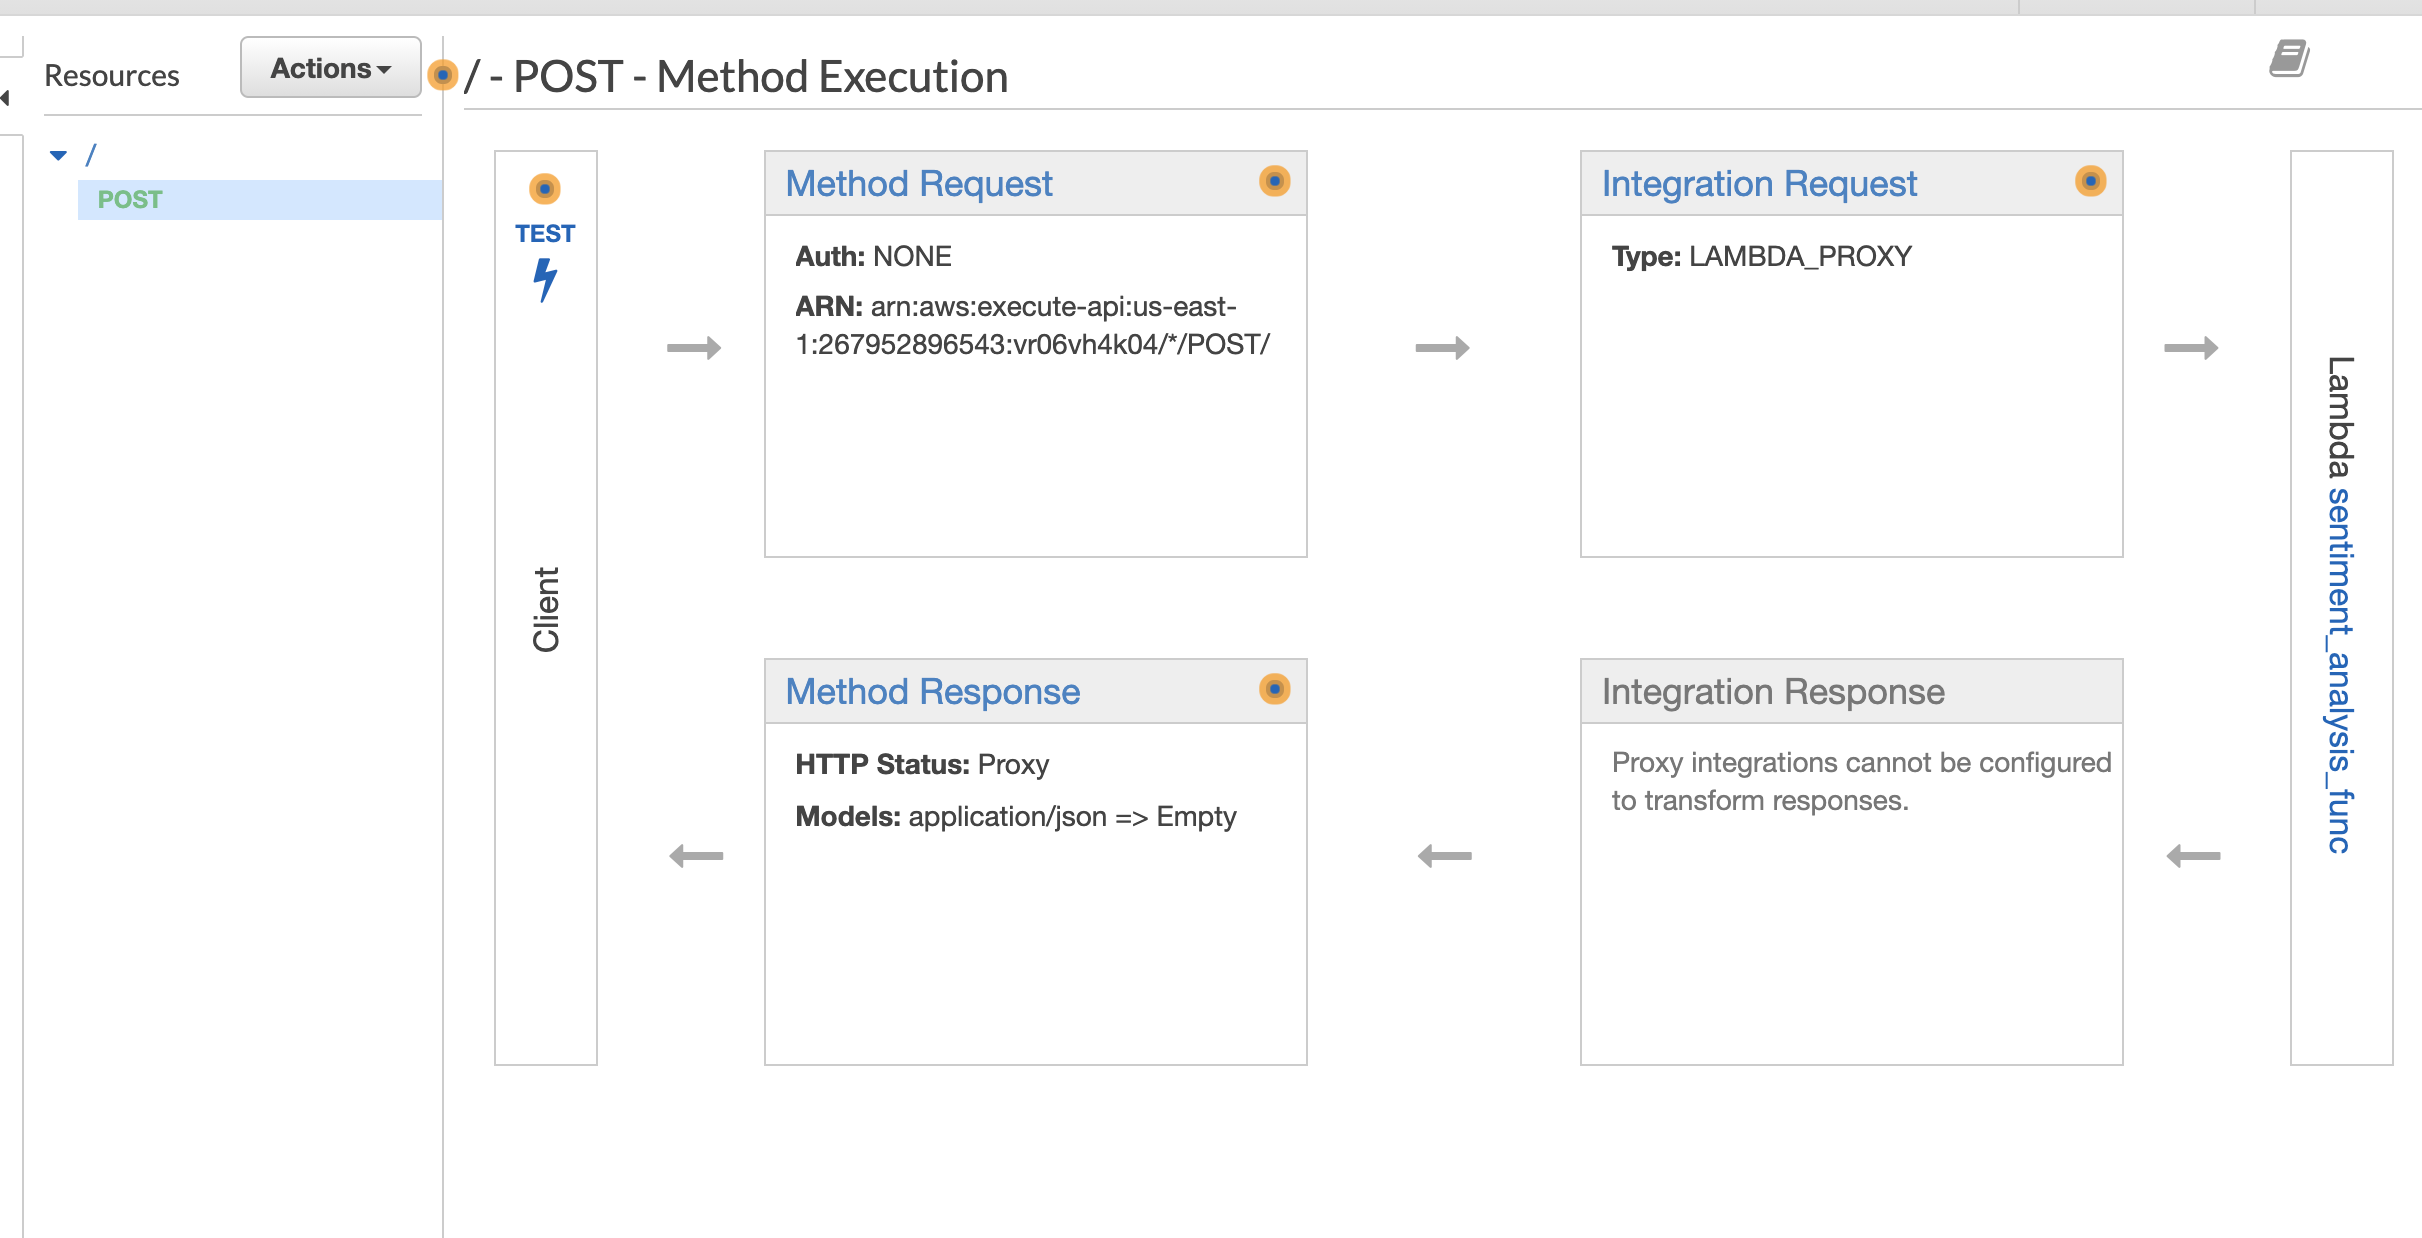This screenshot has height=1238, width=2422.
Task: Click the orange dot in the Integration Request header
Action: tap(2090, 181)
